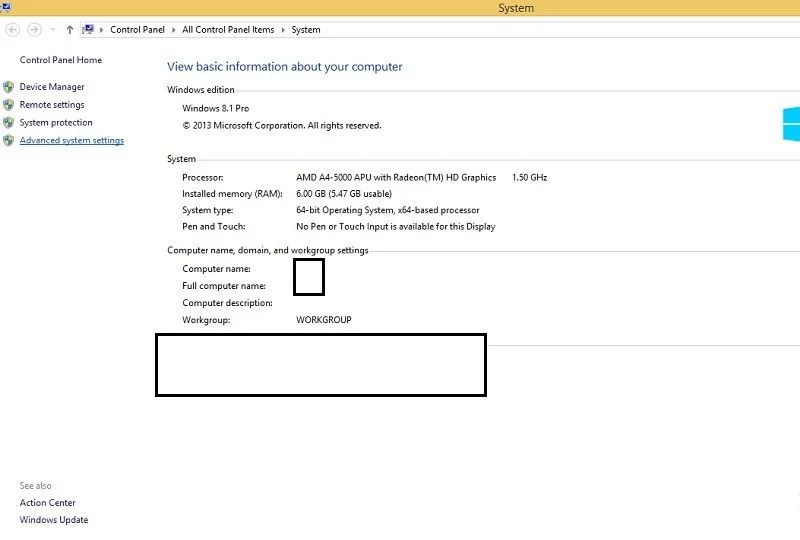800x540 pixels.
Task: Click the 'See also' heading
Action: click(35, 486)
